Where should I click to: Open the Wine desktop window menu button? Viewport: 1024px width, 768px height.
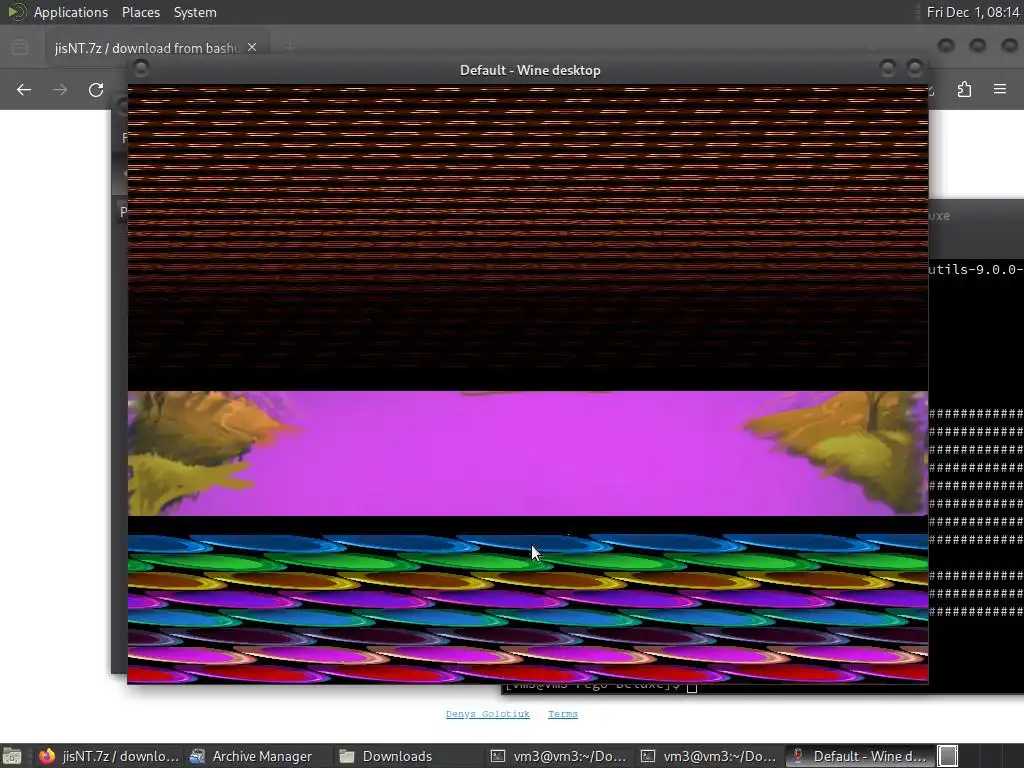click(140, 67)
